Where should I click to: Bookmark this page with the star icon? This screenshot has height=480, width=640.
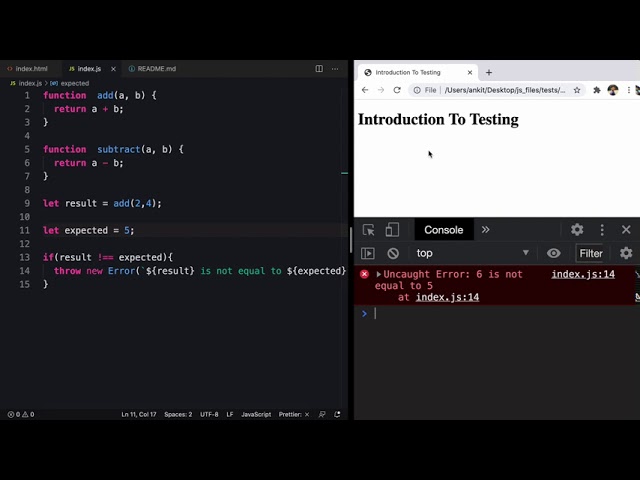(577, 90)
